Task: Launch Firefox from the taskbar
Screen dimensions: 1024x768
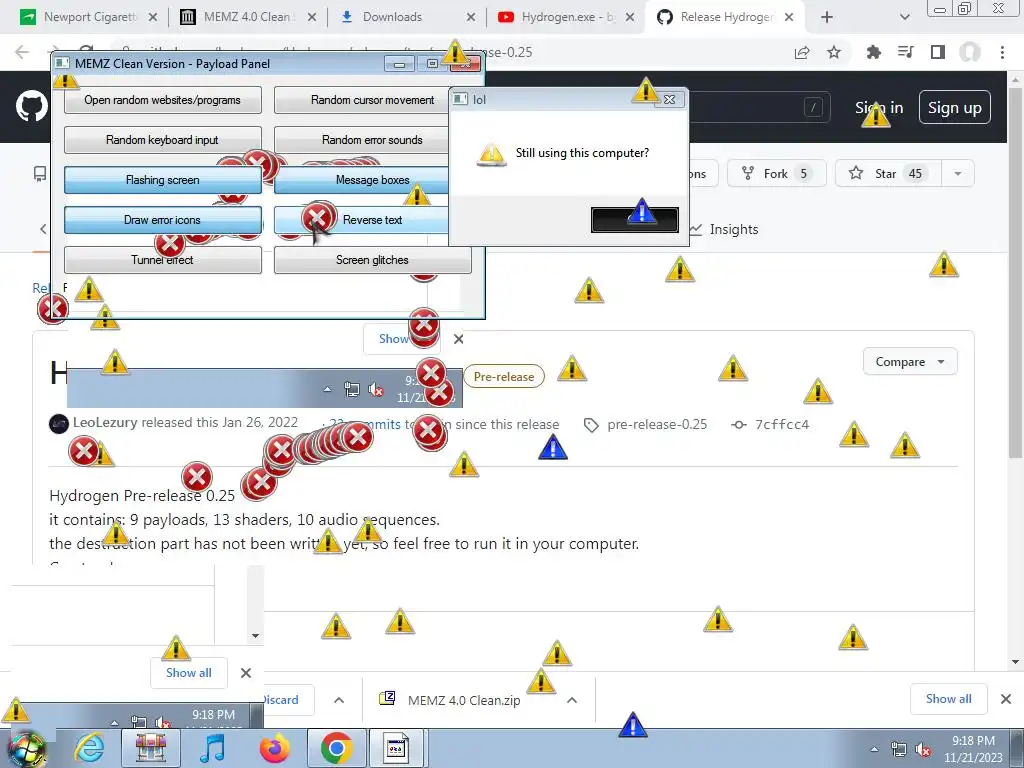Action: (274, 748)
